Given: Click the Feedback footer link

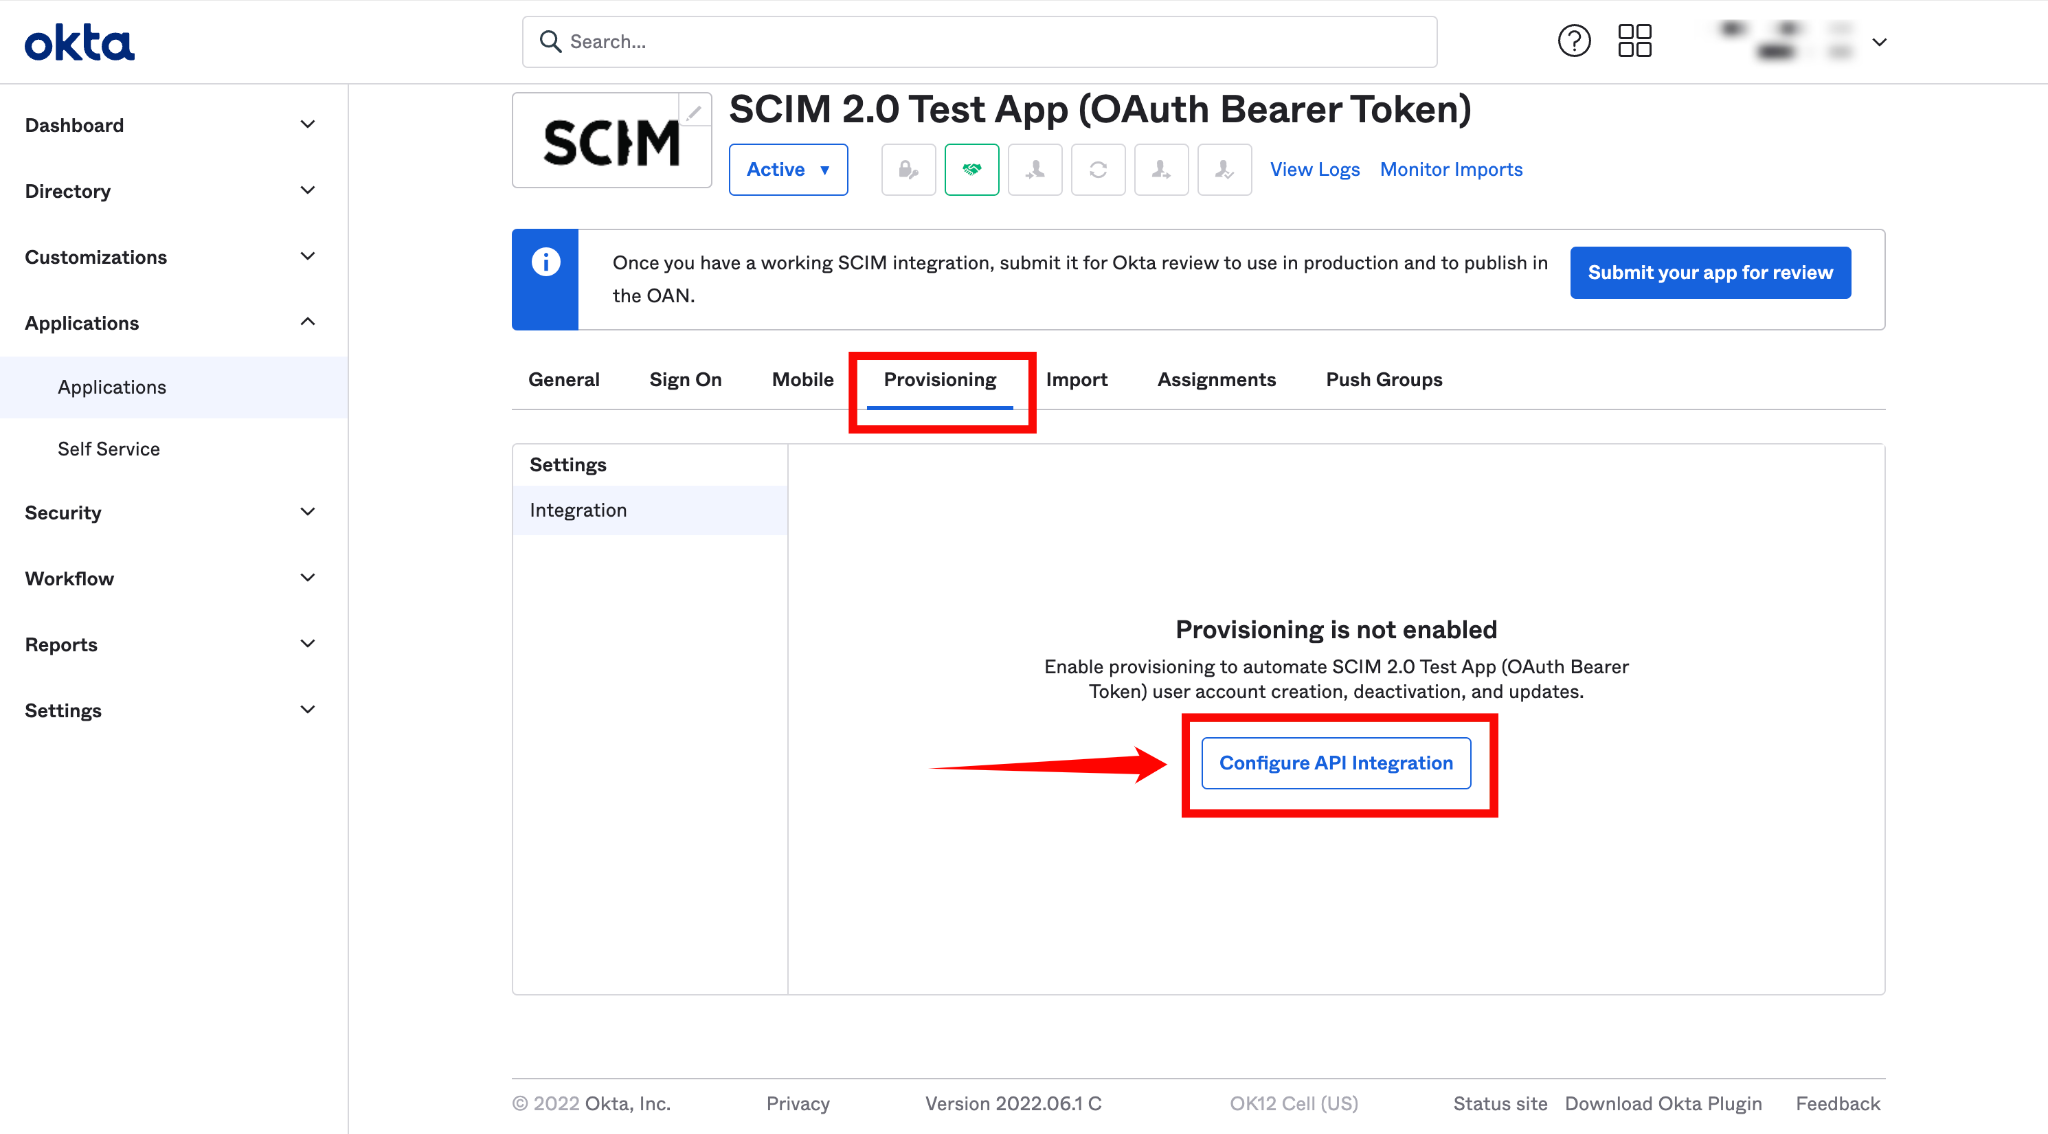Looking at the screenshot, I should [x=1838, y=1104].
